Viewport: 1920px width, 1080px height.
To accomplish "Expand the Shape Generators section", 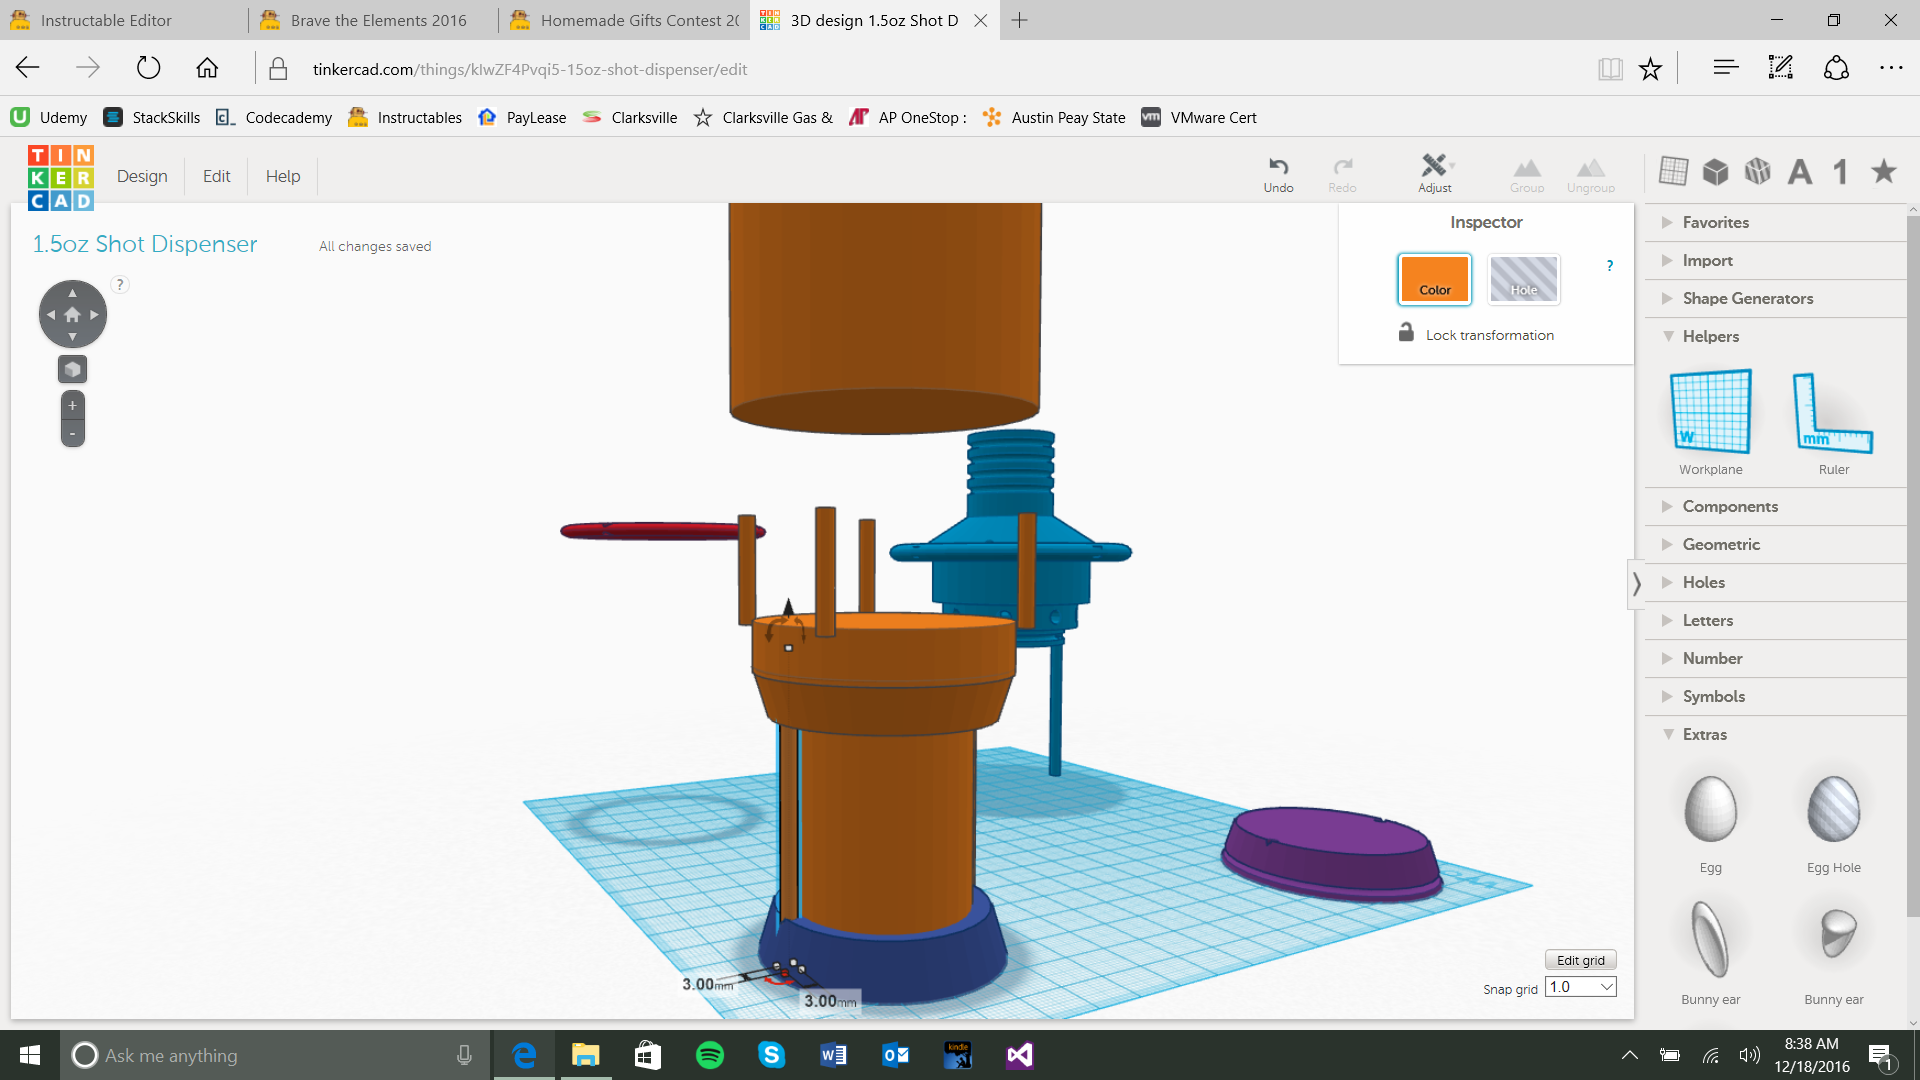I will click(1747, 298).
